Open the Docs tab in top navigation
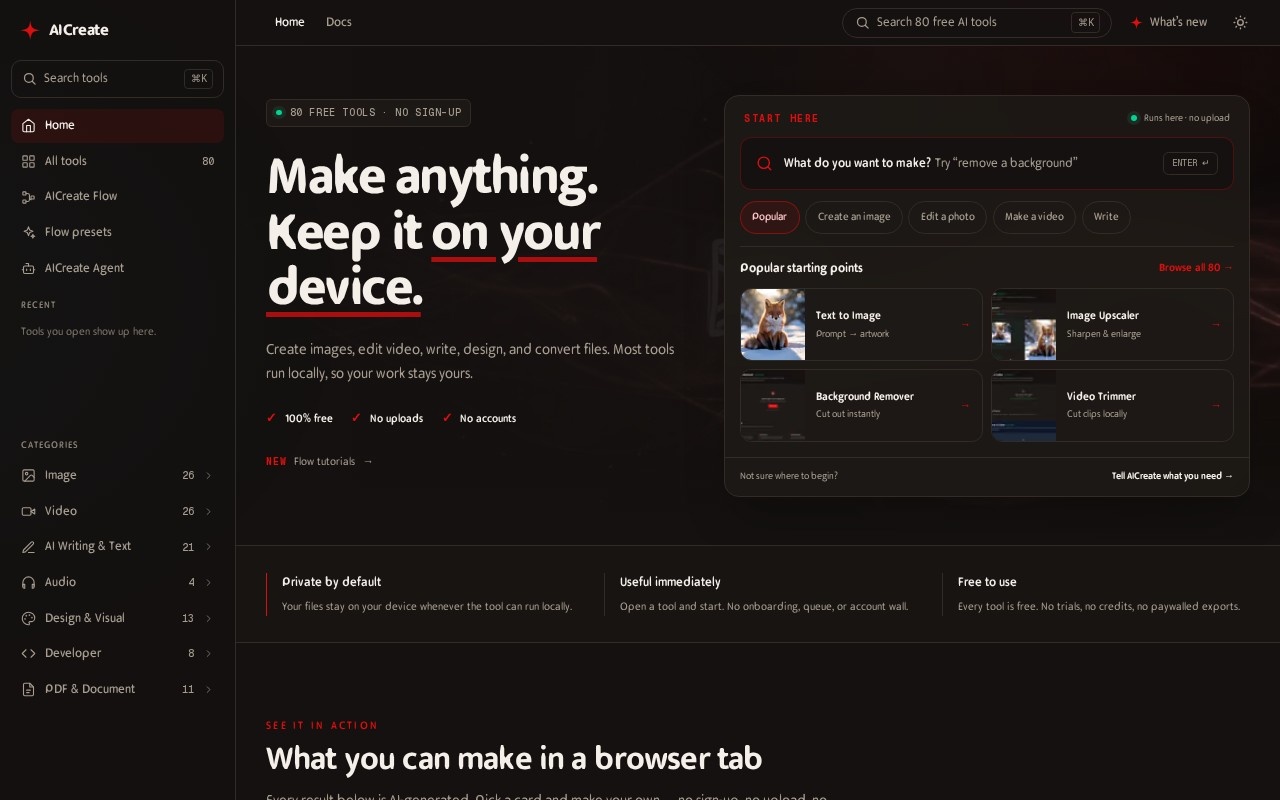The image size is (1280, 800). tap(339, 22)
